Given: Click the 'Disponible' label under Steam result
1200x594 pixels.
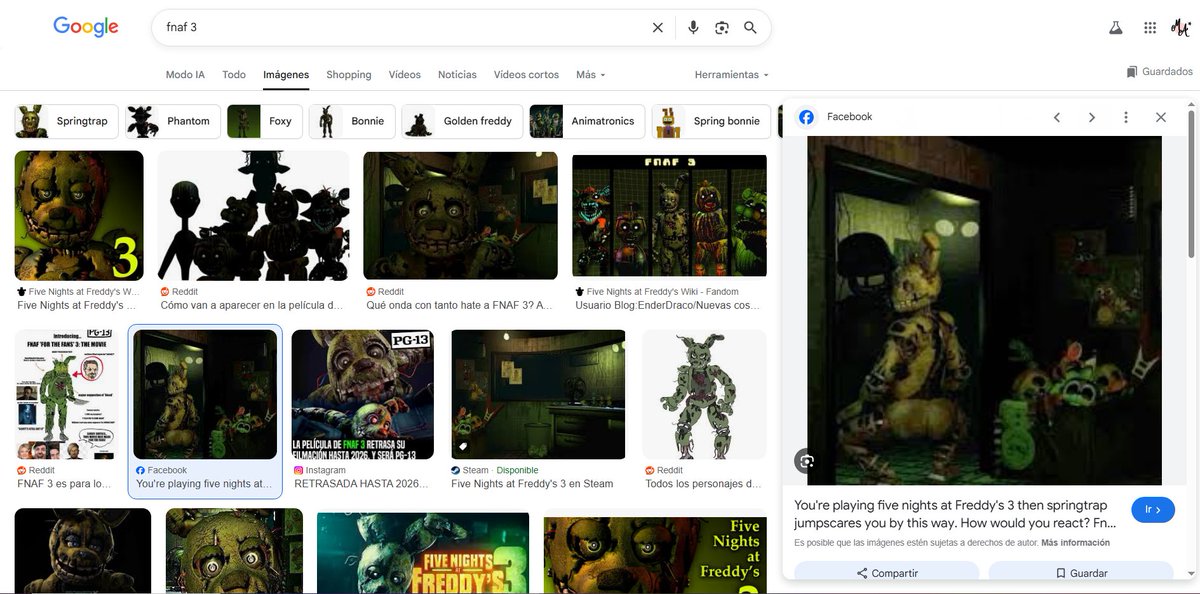Looking at the screenshot, I should tap(517, 470).
